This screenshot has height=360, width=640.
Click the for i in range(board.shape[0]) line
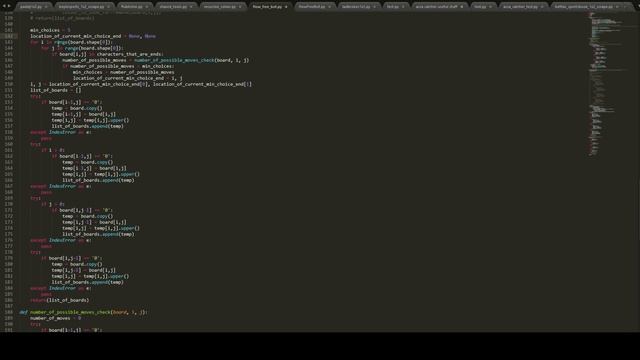71,42
